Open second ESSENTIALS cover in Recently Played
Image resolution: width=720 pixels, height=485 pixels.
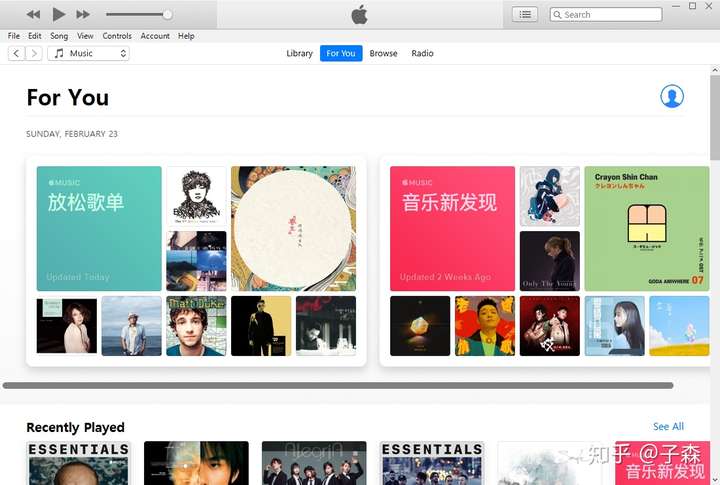point(432,463)
